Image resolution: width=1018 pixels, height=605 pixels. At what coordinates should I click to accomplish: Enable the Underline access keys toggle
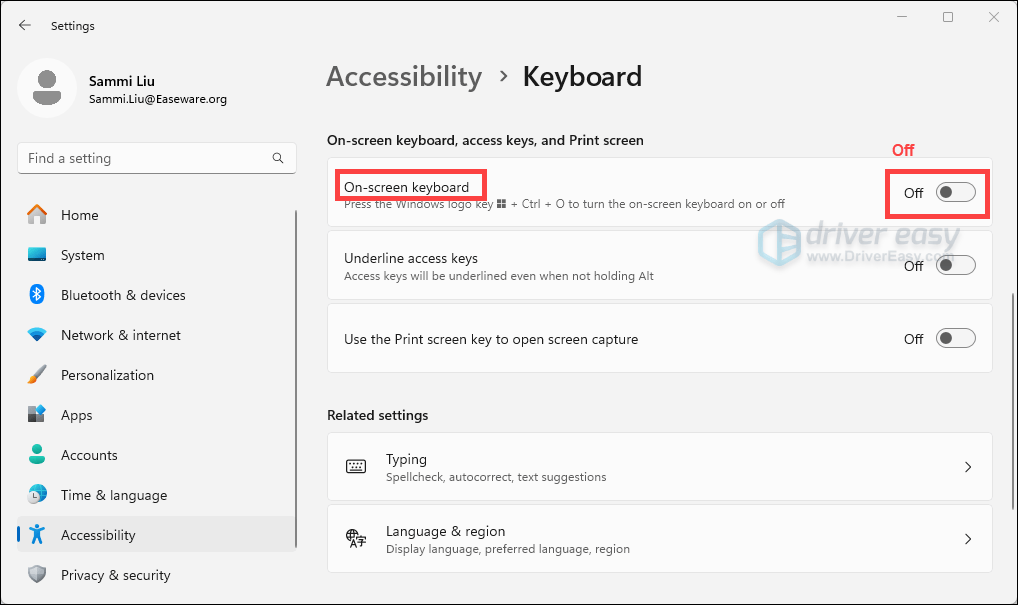pyautogui.click(x=955, y=265)
